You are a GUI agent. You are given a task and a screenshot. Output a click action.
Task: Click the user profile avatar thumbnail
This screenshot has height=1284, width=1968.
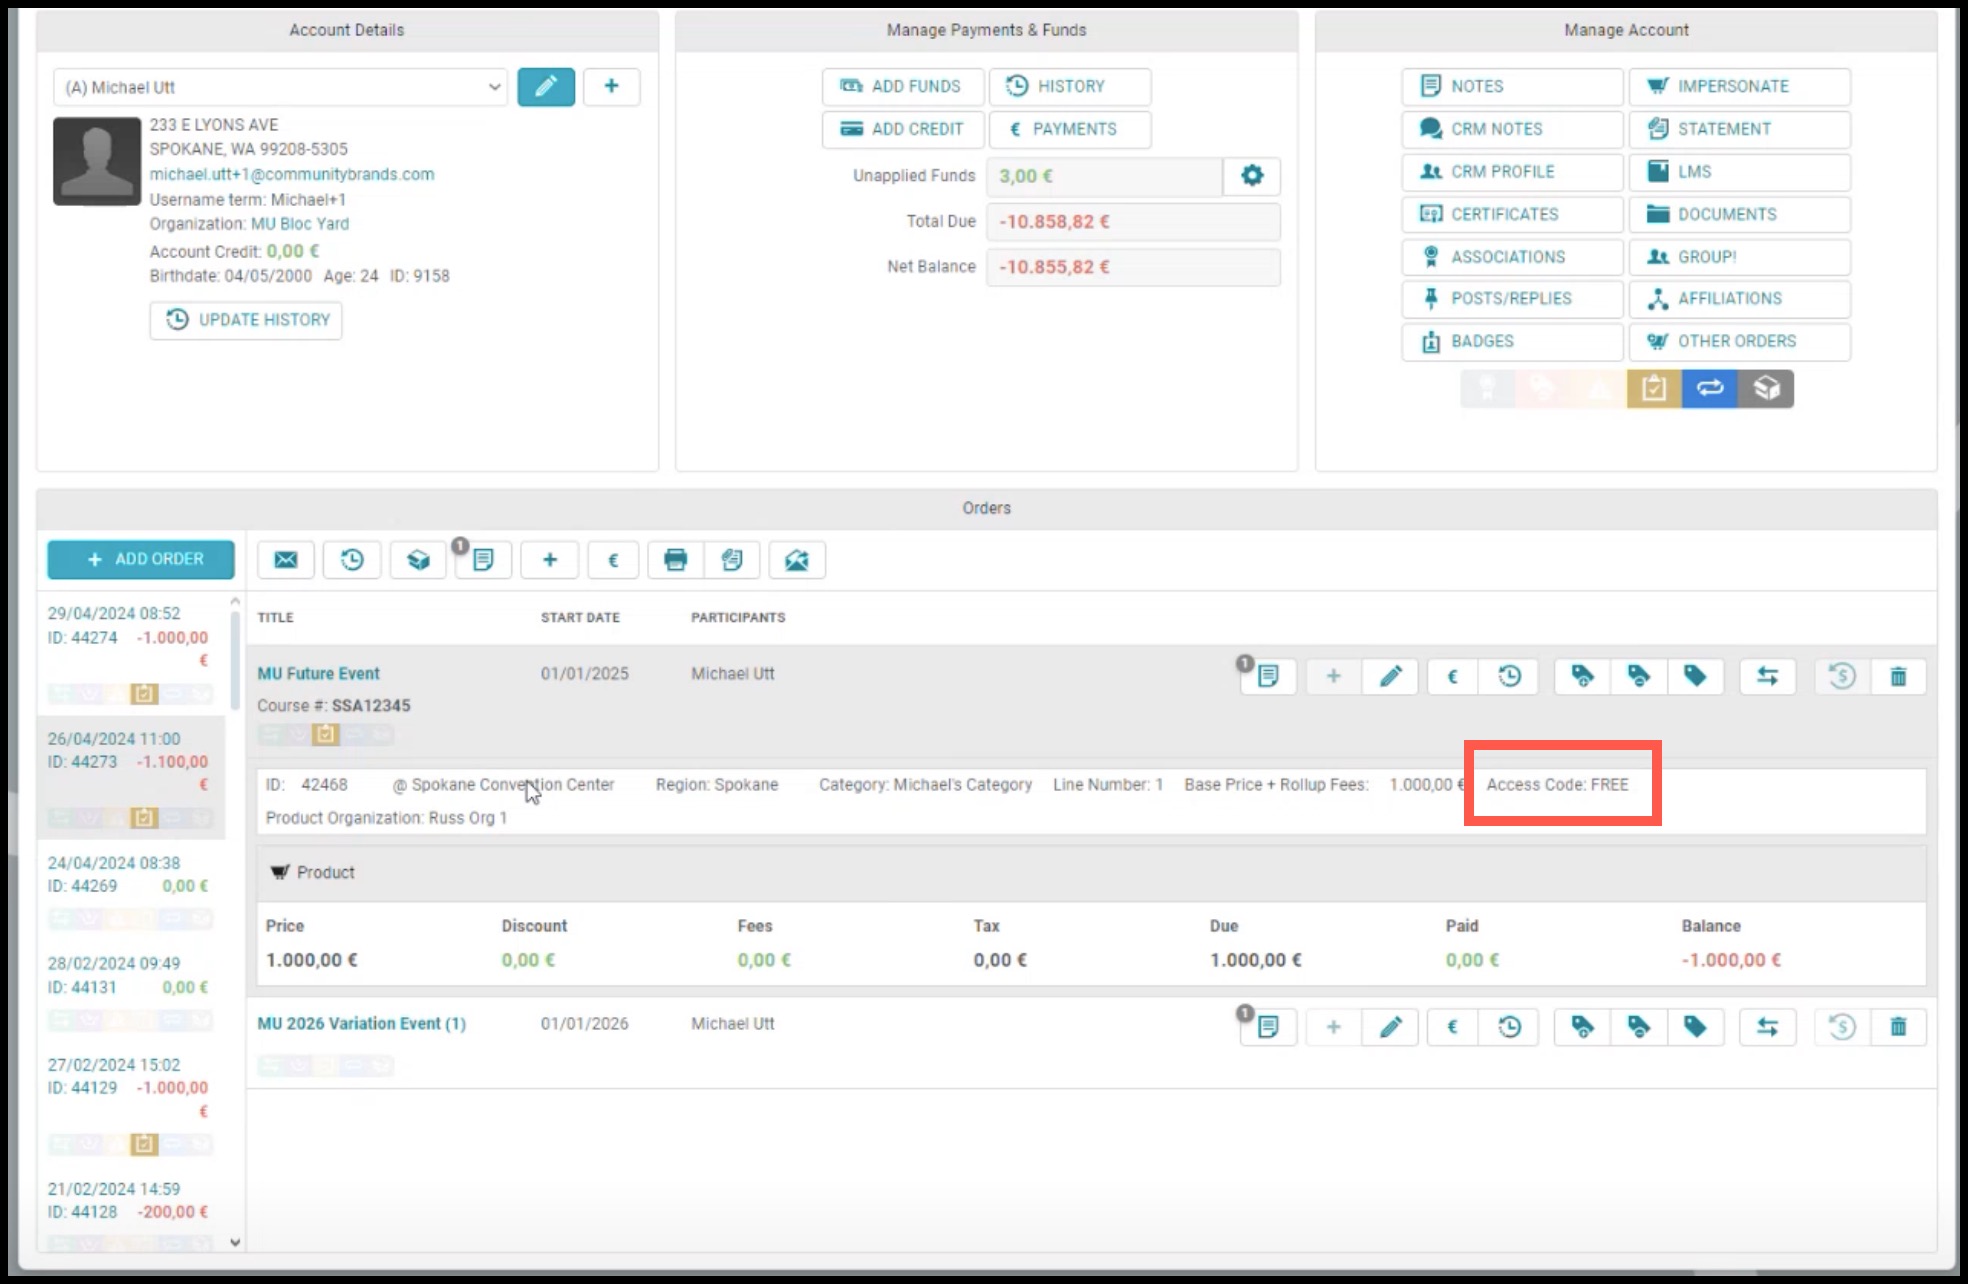click(97, 161)
